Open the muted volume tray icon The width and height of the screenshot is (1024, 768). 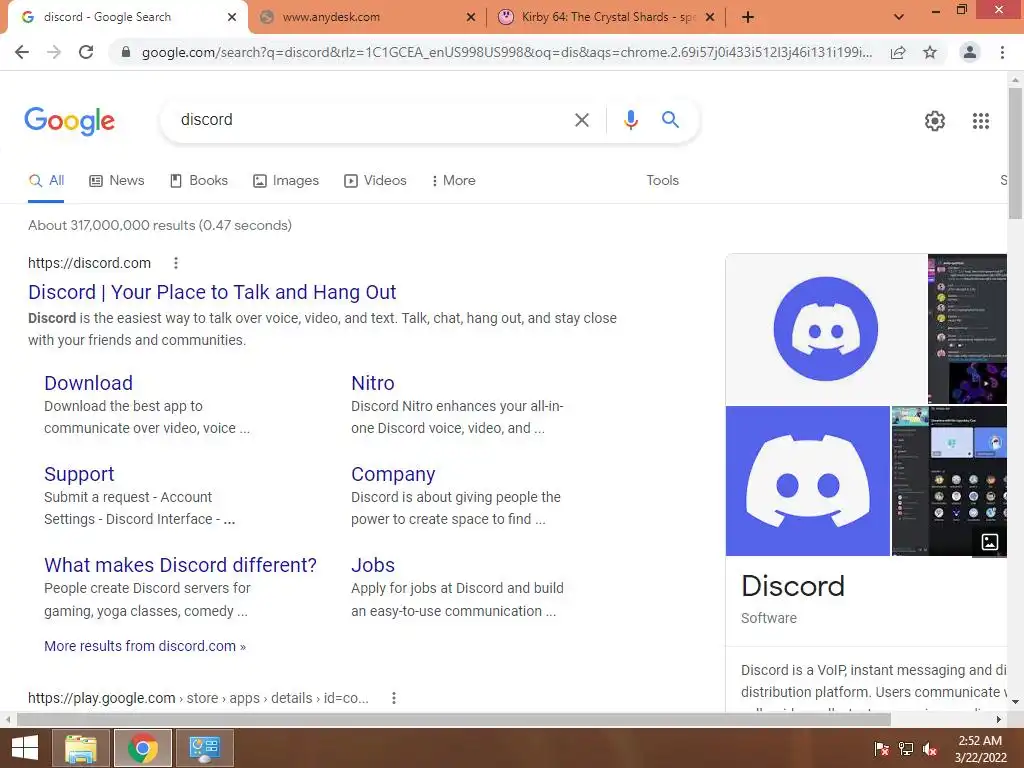tap(930, 749)
